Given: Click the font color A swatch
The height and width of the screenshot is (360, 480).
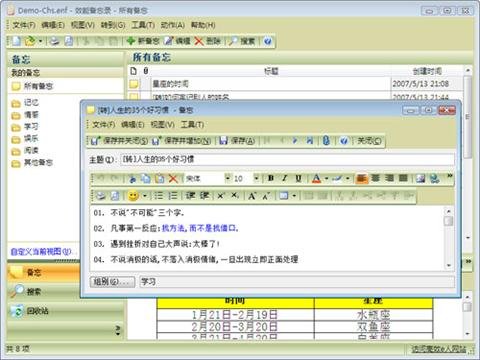Looking at the screenshot, I should click(316, 179).
